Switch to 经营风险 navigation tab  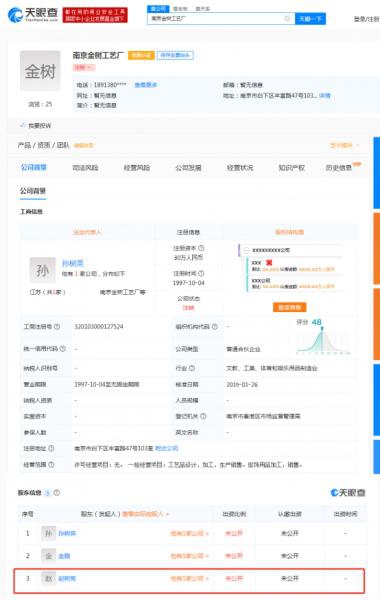(137, 168)
